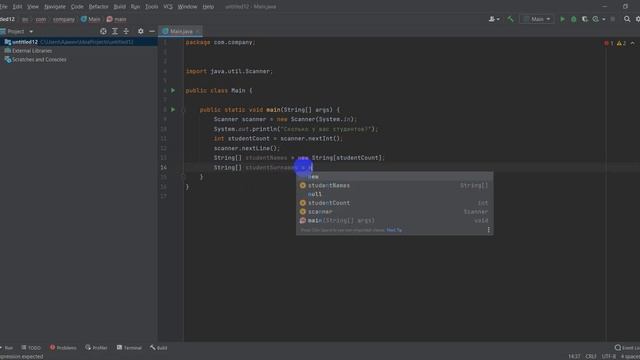
Task: Select the untitled12 project root node
Action: point(79,42)
